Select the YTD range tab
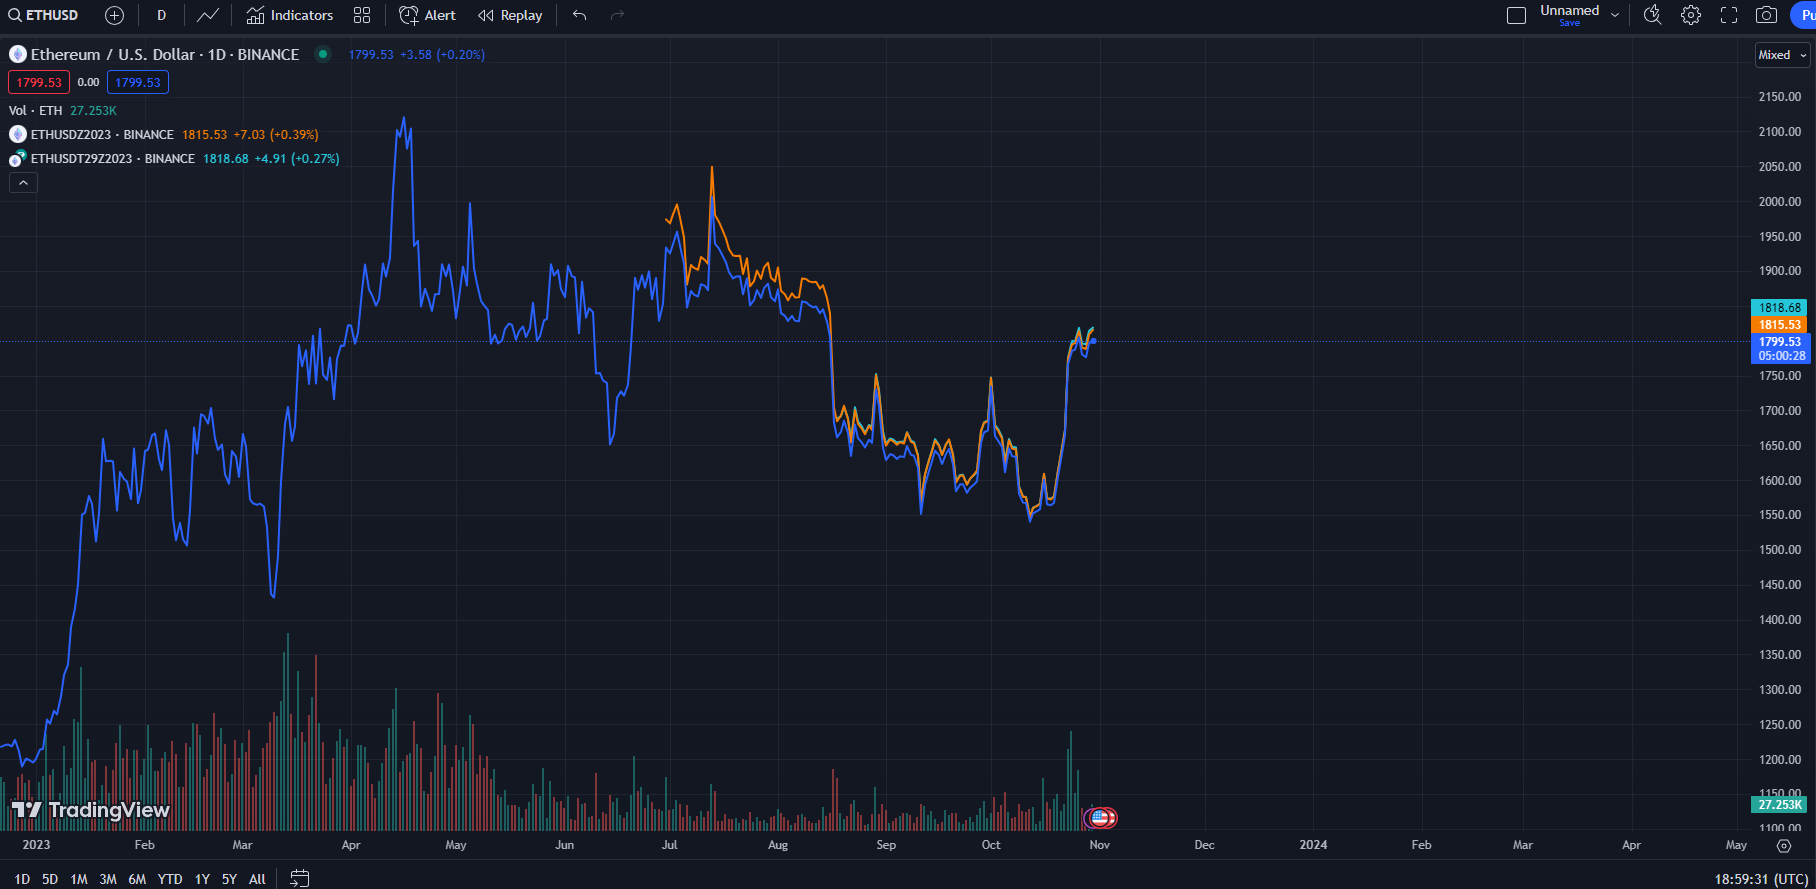This screenshot has height=889, width=1816. point(169,878)
